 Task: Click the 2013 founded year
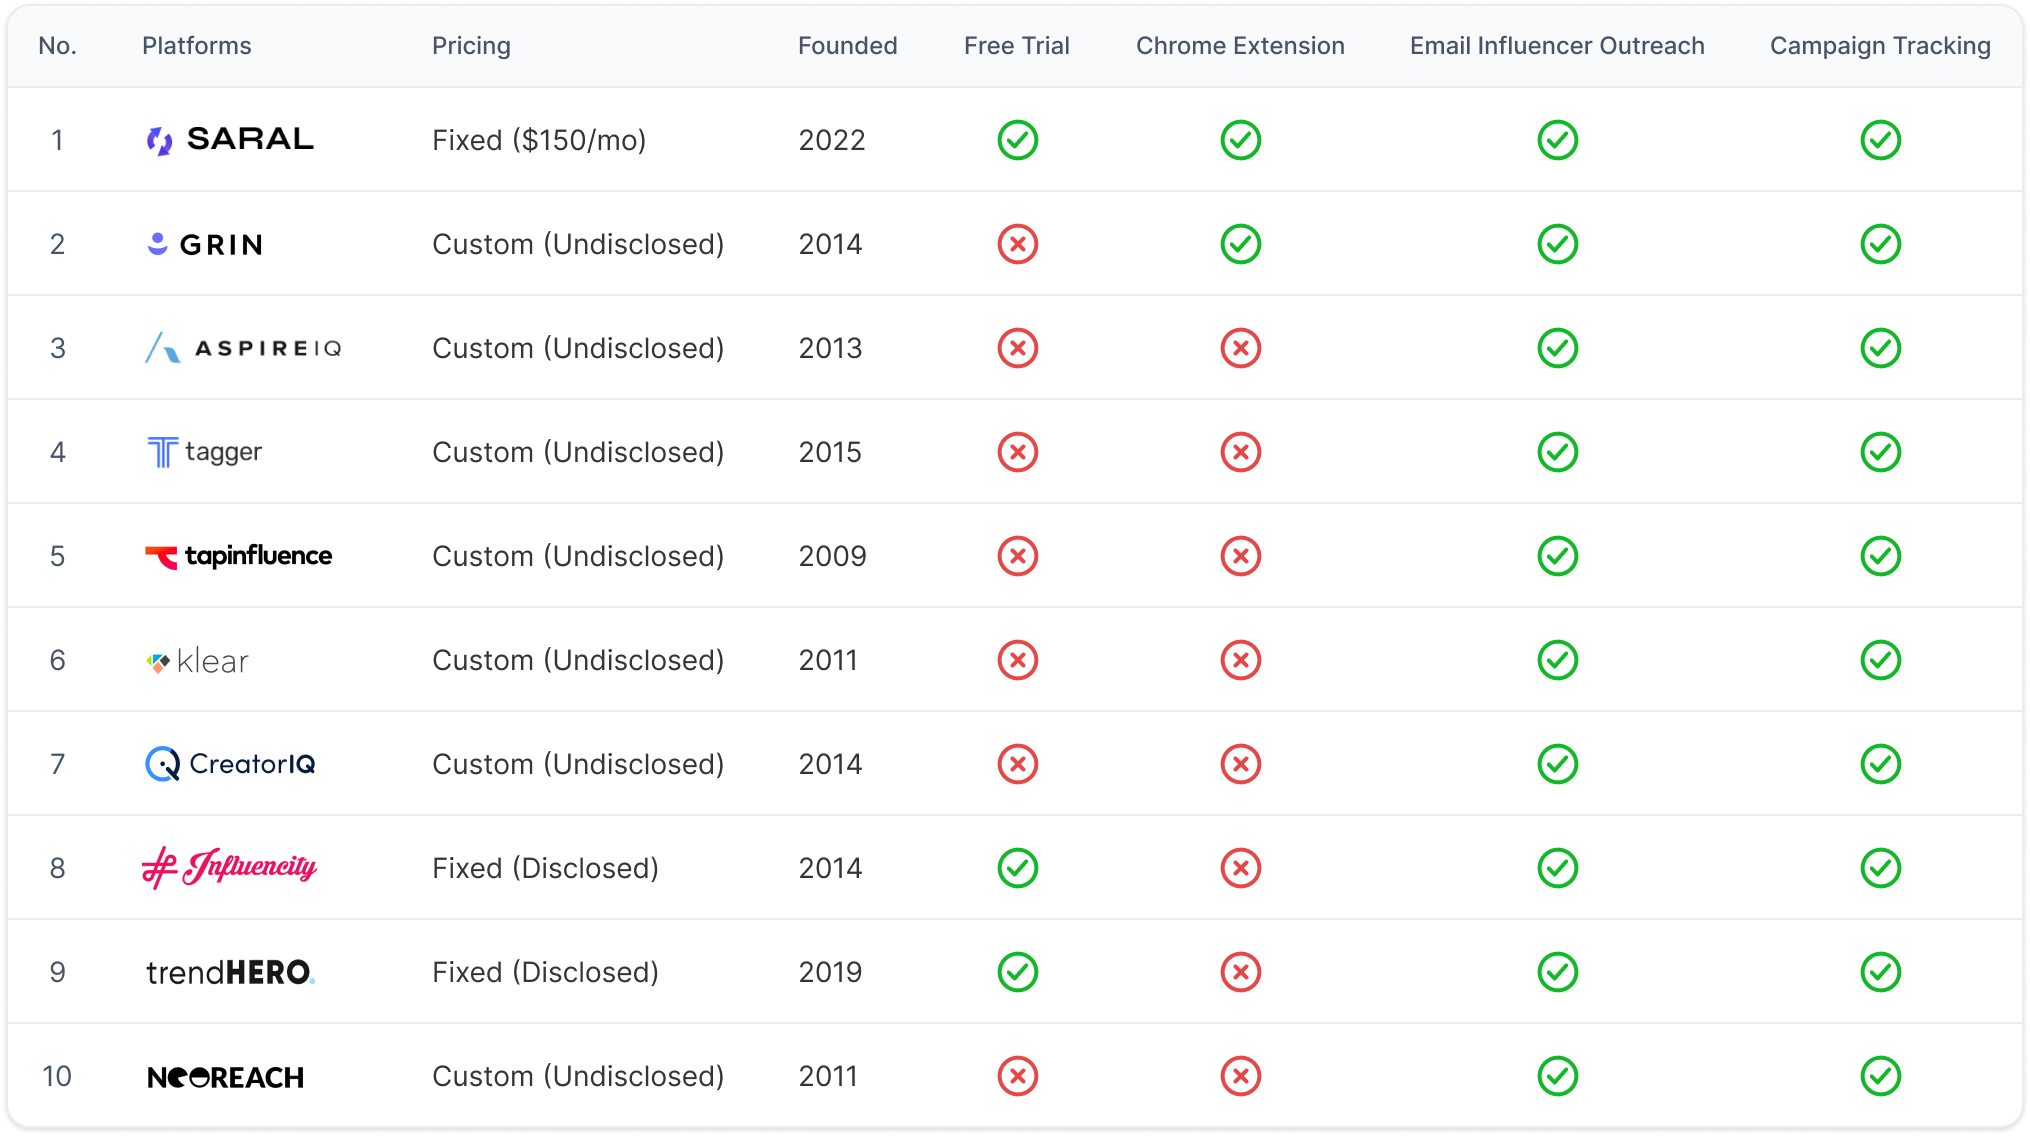(x=830, y=348)
